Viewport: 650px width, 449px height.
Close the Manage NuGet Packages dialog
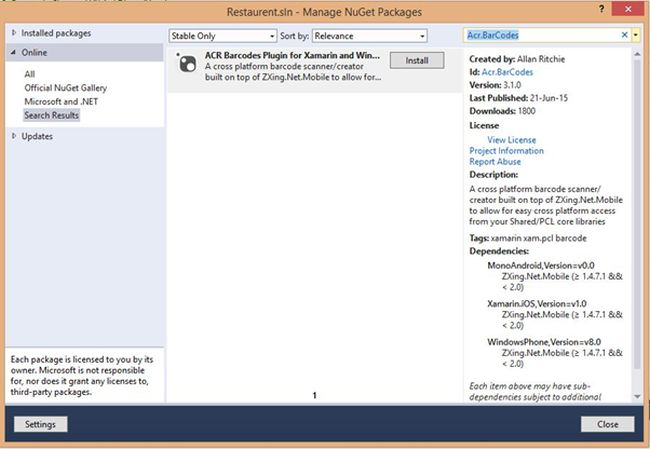pyautogui.click(x=628, y=9)
